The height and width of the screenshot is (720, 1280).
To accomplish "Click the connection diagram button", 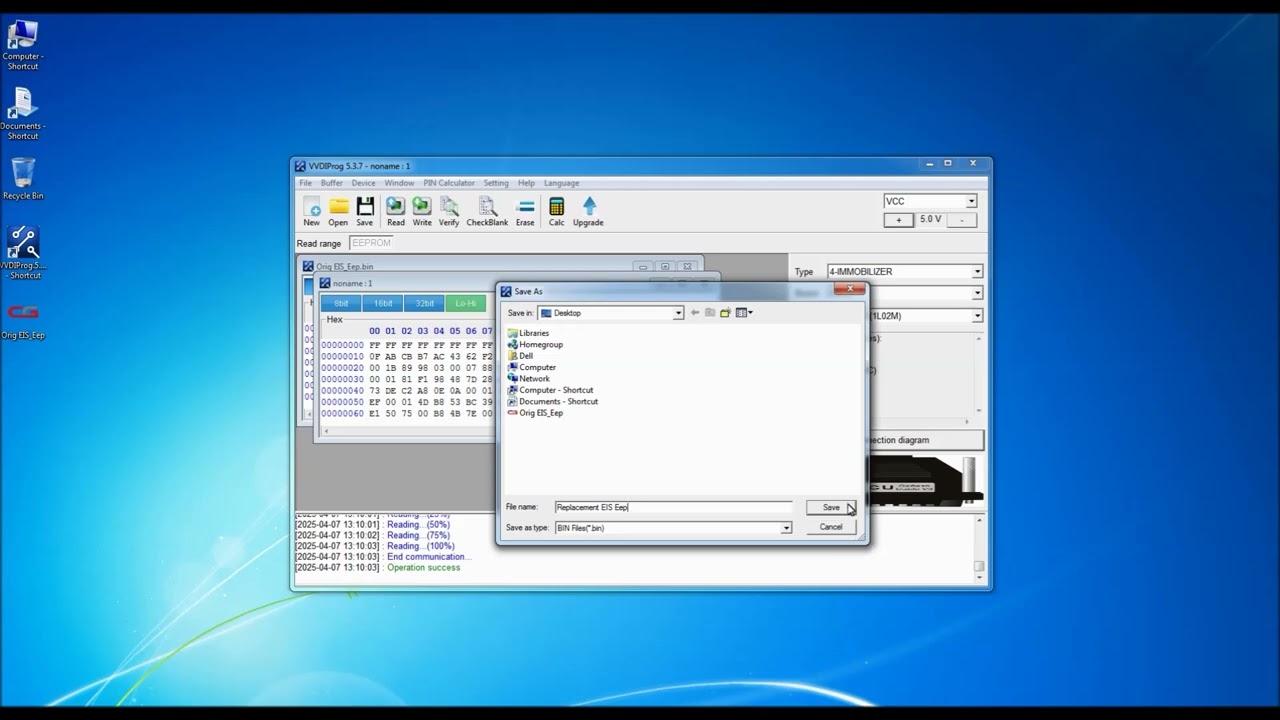I will (x=926, y=440).
